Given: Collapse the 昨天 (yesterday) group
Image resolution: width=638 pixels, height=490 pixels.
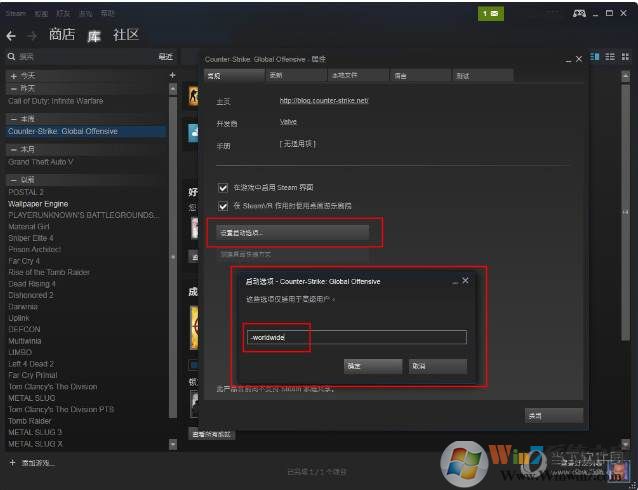Looking at the screenshot, I should point(14,88).
